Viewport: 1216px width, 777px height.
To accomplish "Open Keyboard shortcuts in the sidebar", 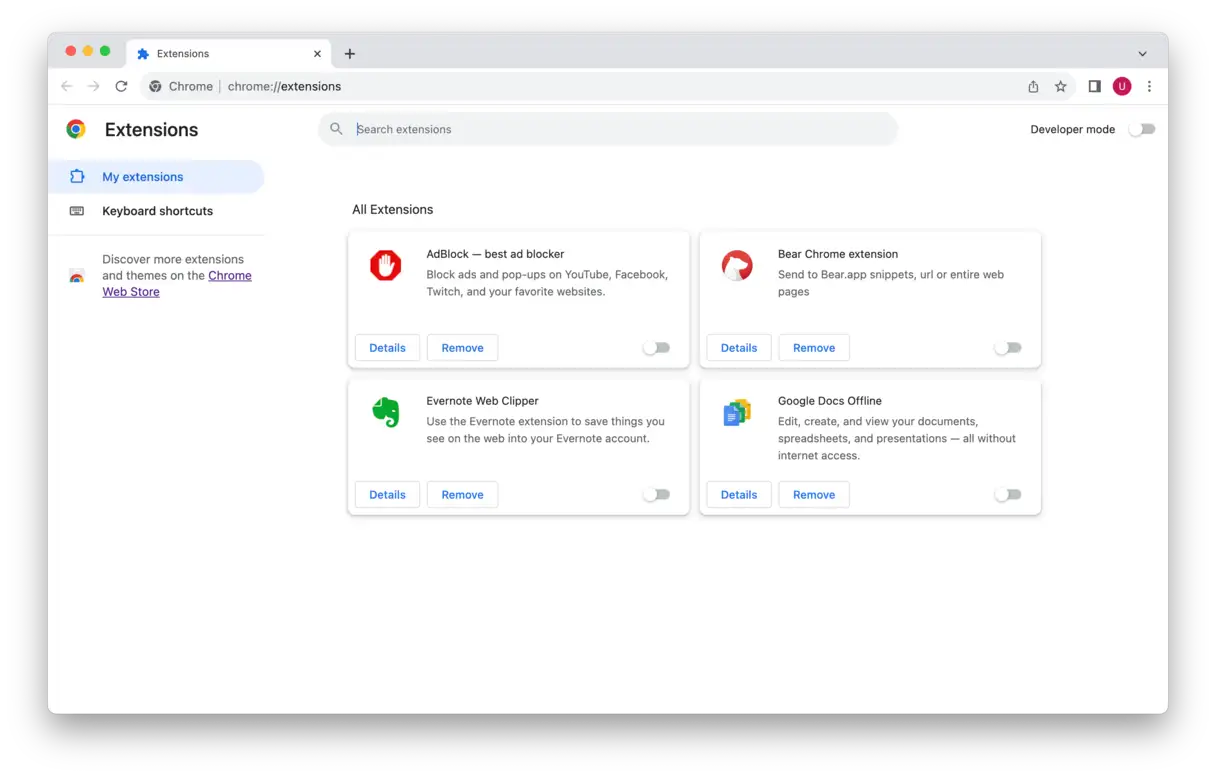I will [x=157, y=211].
